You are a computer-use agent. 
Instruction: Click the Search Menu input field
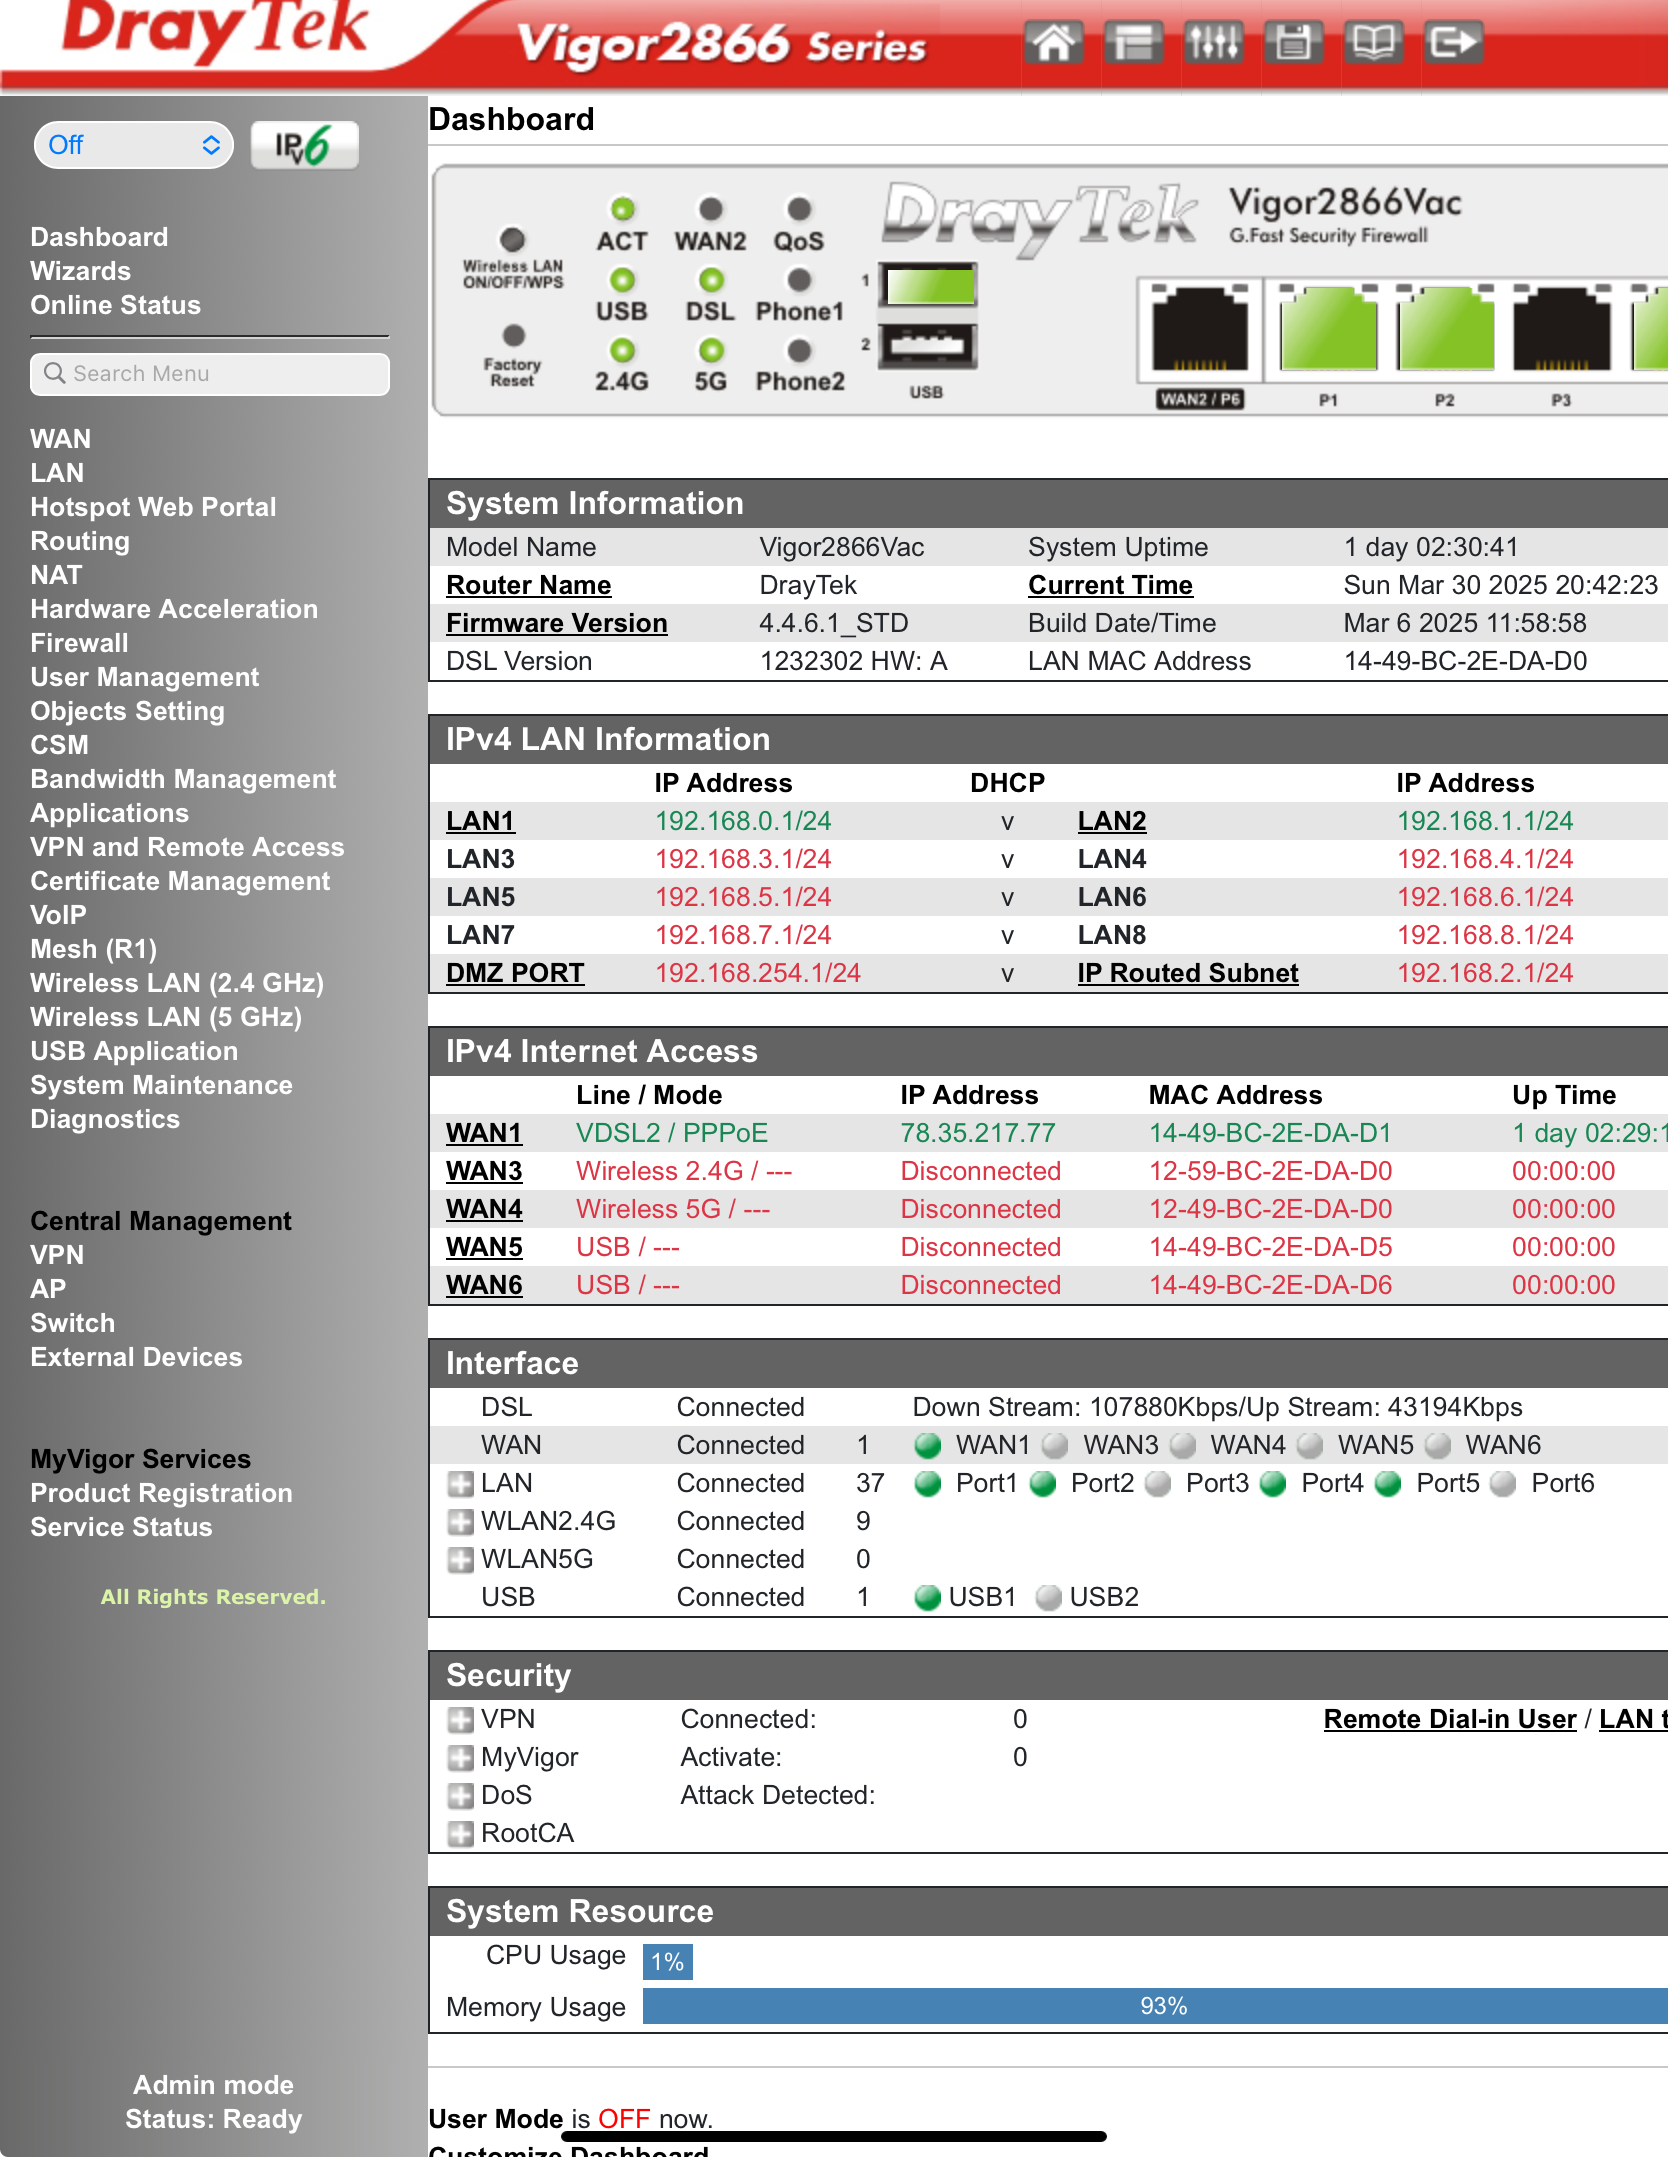[x=210, y=374]
